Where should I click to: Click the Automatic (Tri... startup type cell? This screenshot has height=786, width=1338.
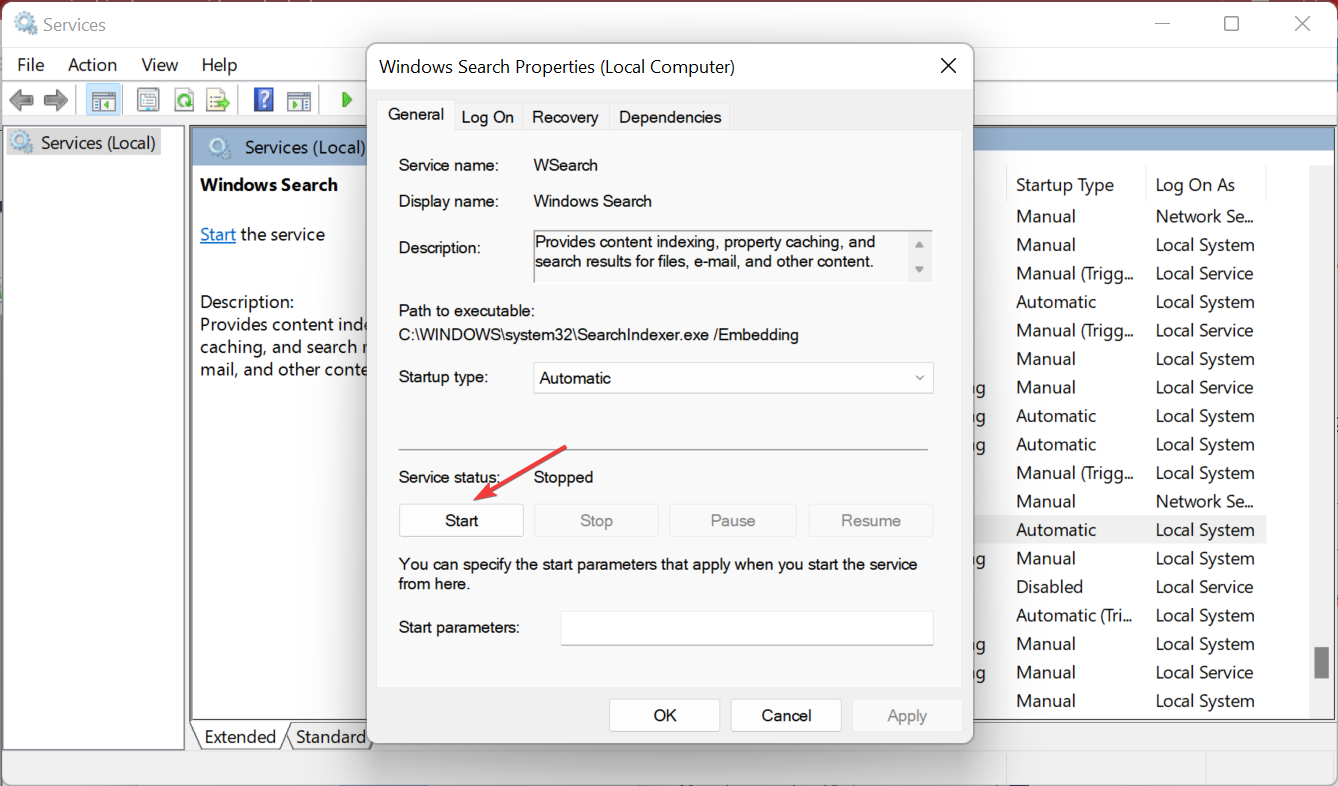point(1074,616)
